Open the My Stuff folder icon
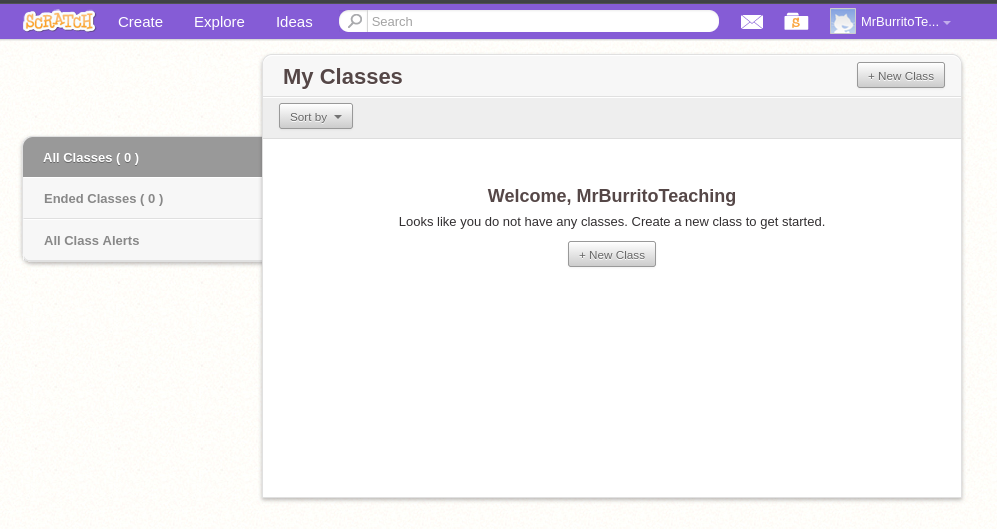The width and height of the screenshot is (997, 529). point(796,22)
